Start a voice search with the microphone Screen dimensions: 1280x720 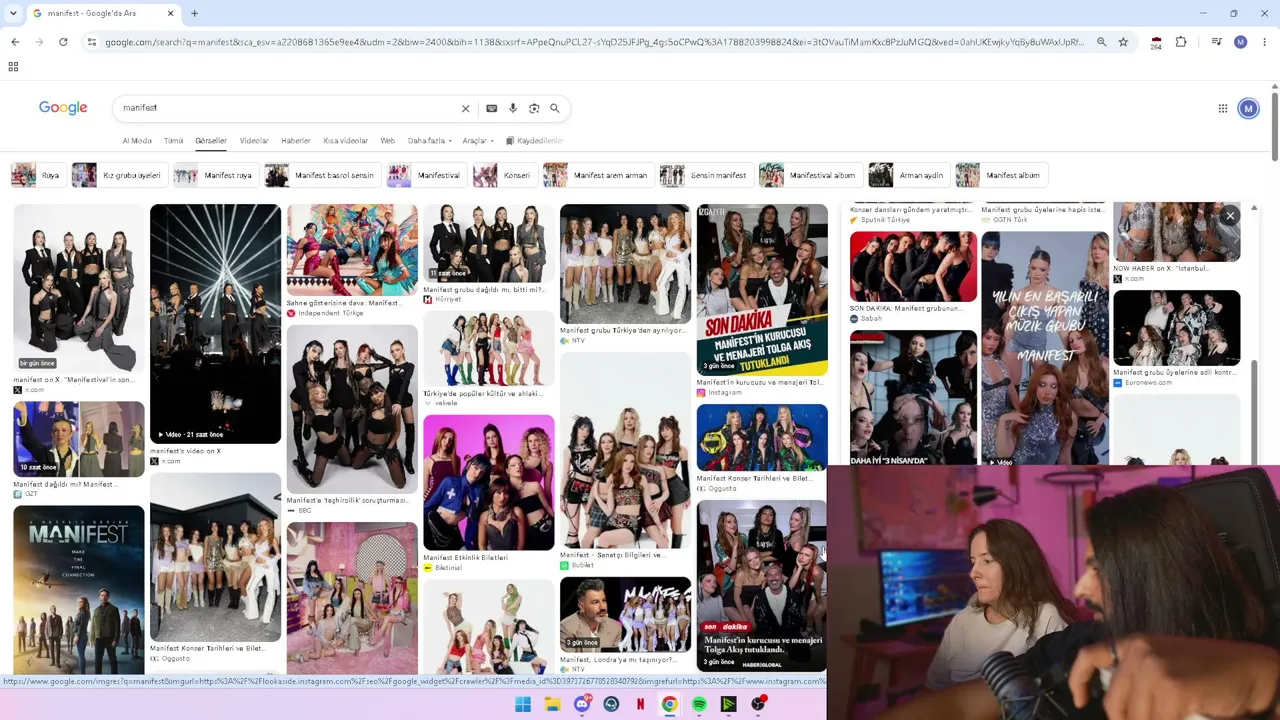click(x=513, y=108)
